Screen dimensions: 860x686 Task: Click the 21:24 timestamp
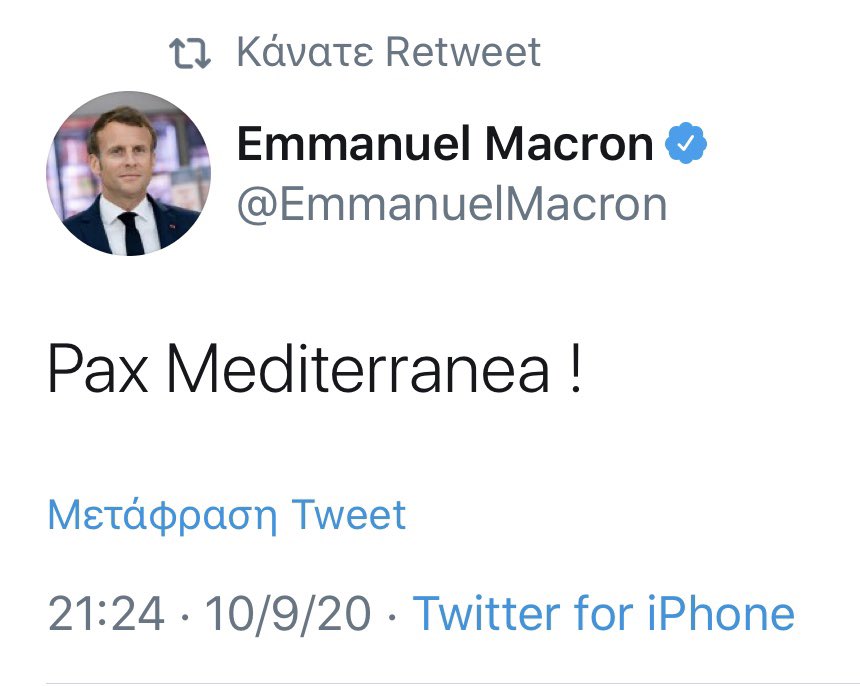coord(105,612)
